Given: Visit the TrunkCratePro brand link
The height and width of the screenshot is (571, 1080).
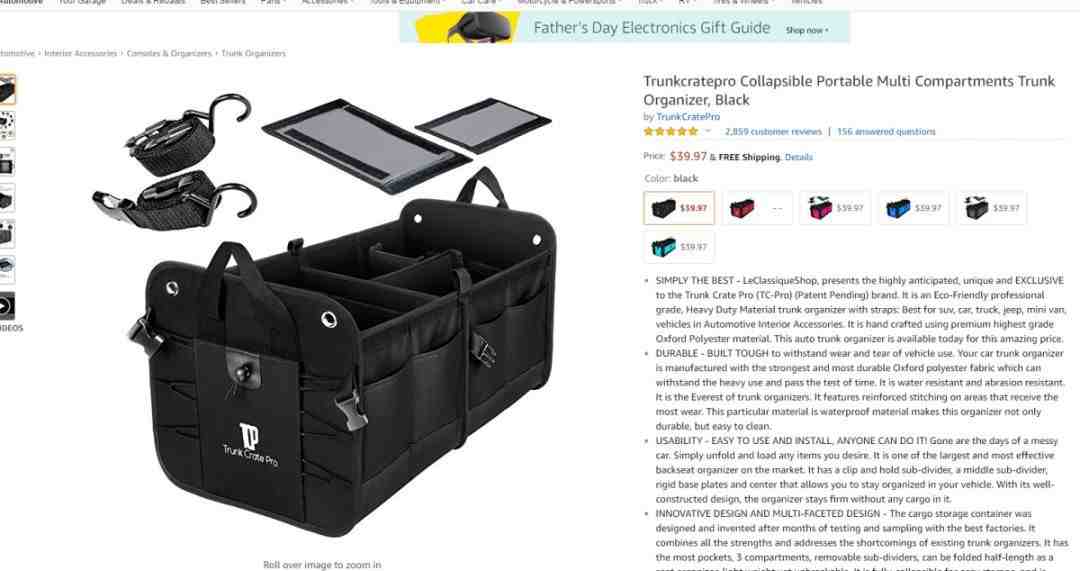Looking at the screenshot, I should [x=687, y=117].
